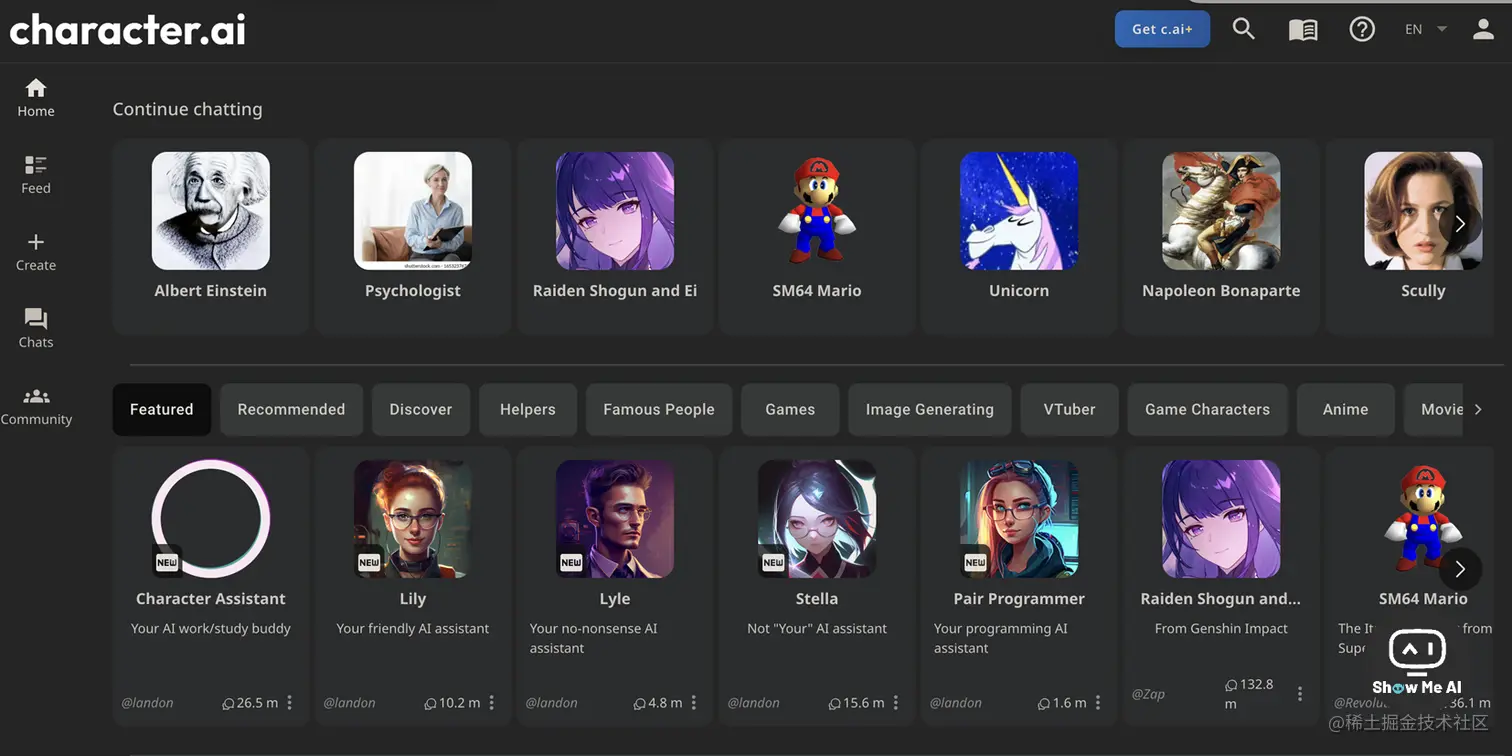
Task: Open Chats in the sidebar
Action: [x=36, y=329]
